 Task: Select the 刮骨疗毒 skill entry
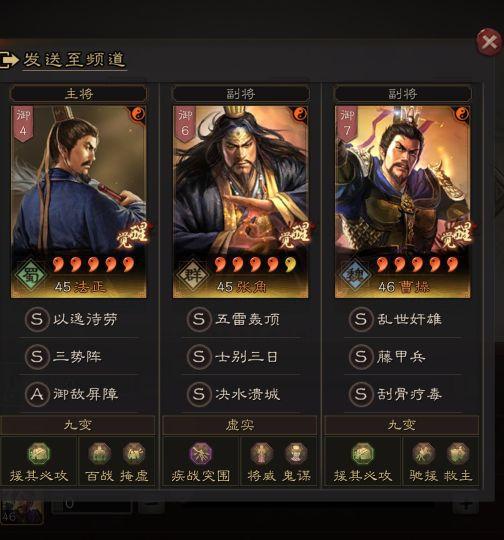click(x=403, y=394)
